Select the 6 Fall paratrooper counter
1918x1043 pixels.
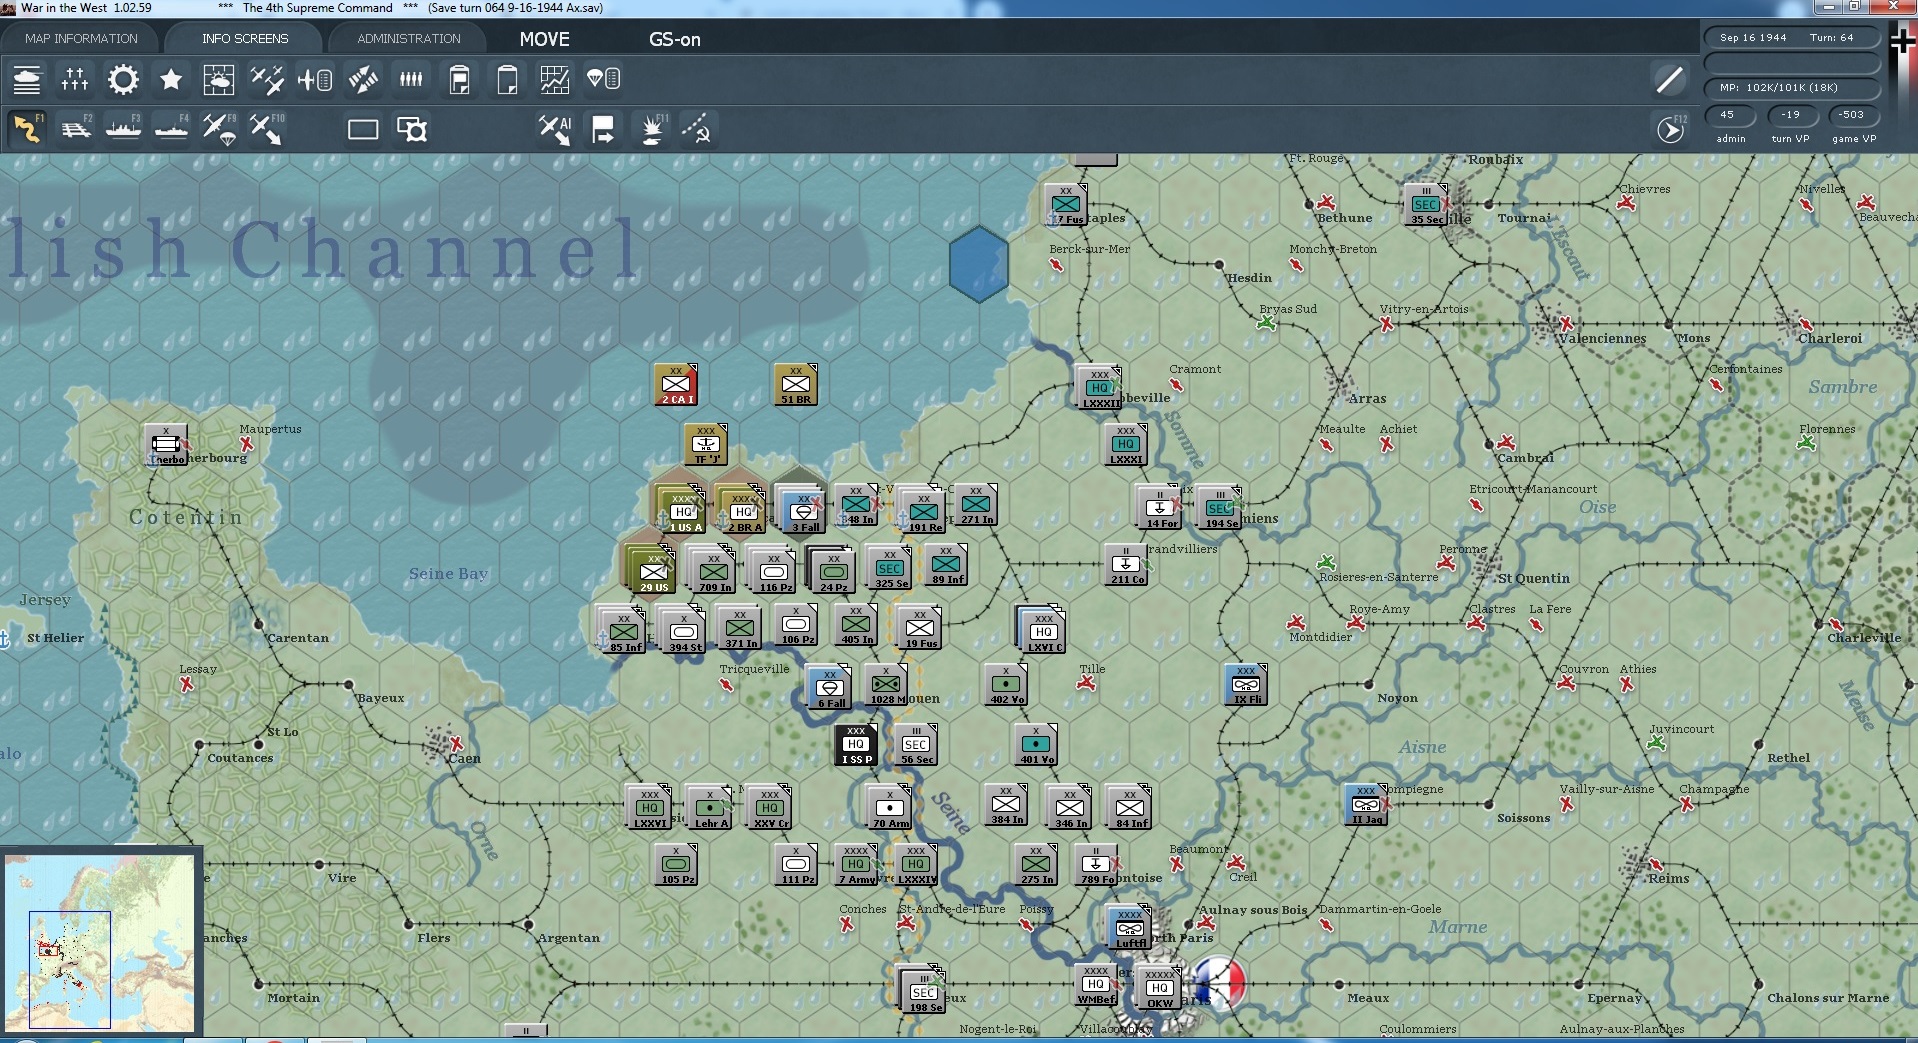click(828, 687)
